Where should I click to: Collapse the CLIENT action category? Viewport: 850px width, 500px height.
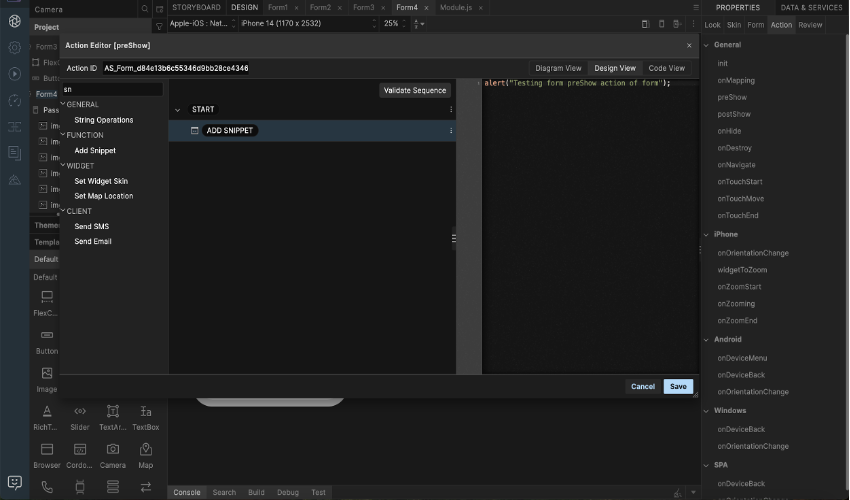point(63,211)
